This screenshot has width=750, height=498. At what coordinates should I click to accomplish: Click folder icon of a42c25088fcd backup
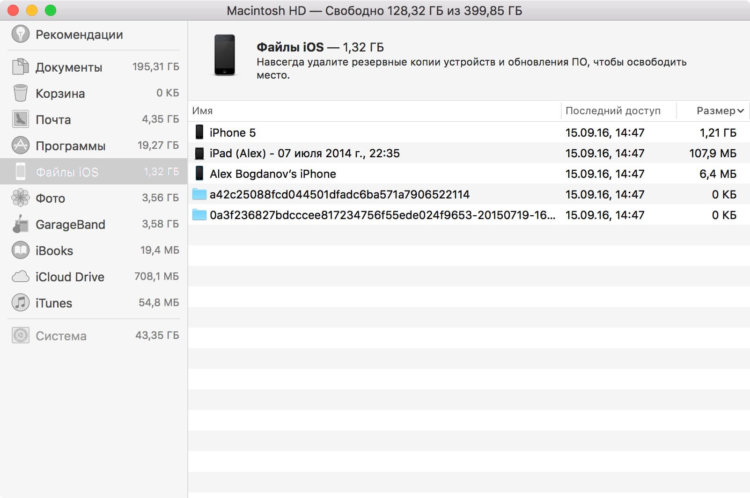pos(199,194)
